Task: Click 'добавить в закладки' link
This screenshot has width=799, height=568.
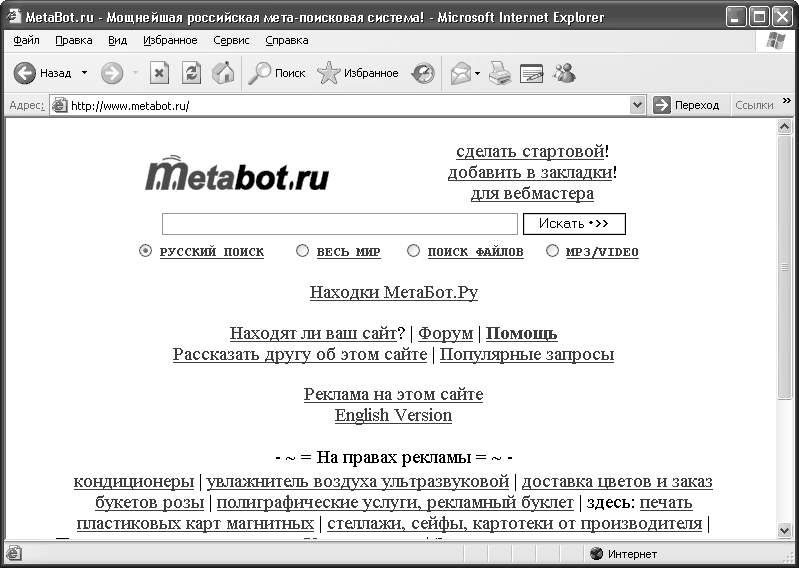Action: pos(530,172)
